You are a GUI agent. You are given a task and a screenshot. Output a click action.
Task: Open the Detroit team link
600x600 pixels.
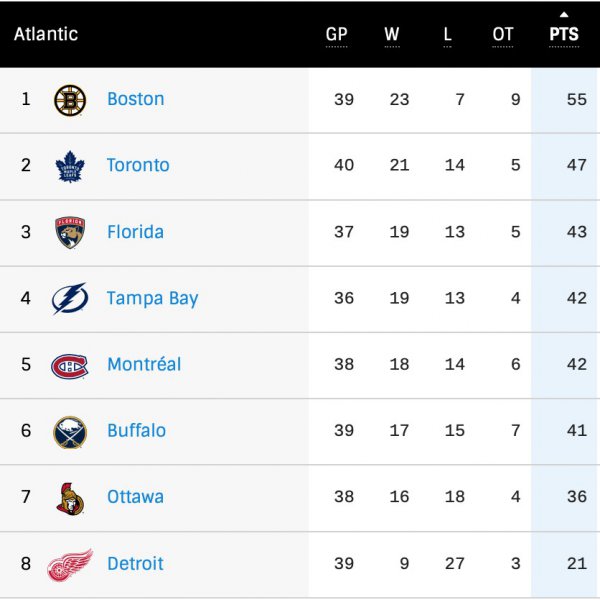(135, 564)
